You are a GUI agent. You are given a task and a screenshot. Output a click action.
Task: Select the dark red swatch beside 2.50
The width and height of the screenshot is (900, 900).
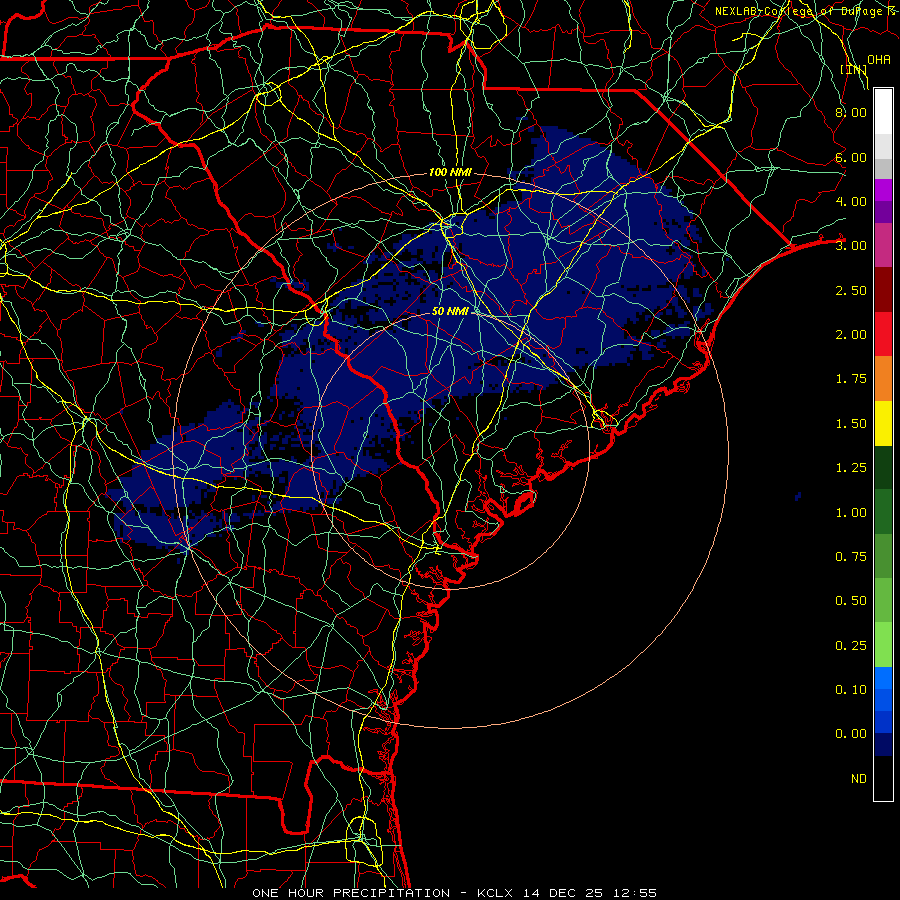pyautogui.click(x=883, y=290)
